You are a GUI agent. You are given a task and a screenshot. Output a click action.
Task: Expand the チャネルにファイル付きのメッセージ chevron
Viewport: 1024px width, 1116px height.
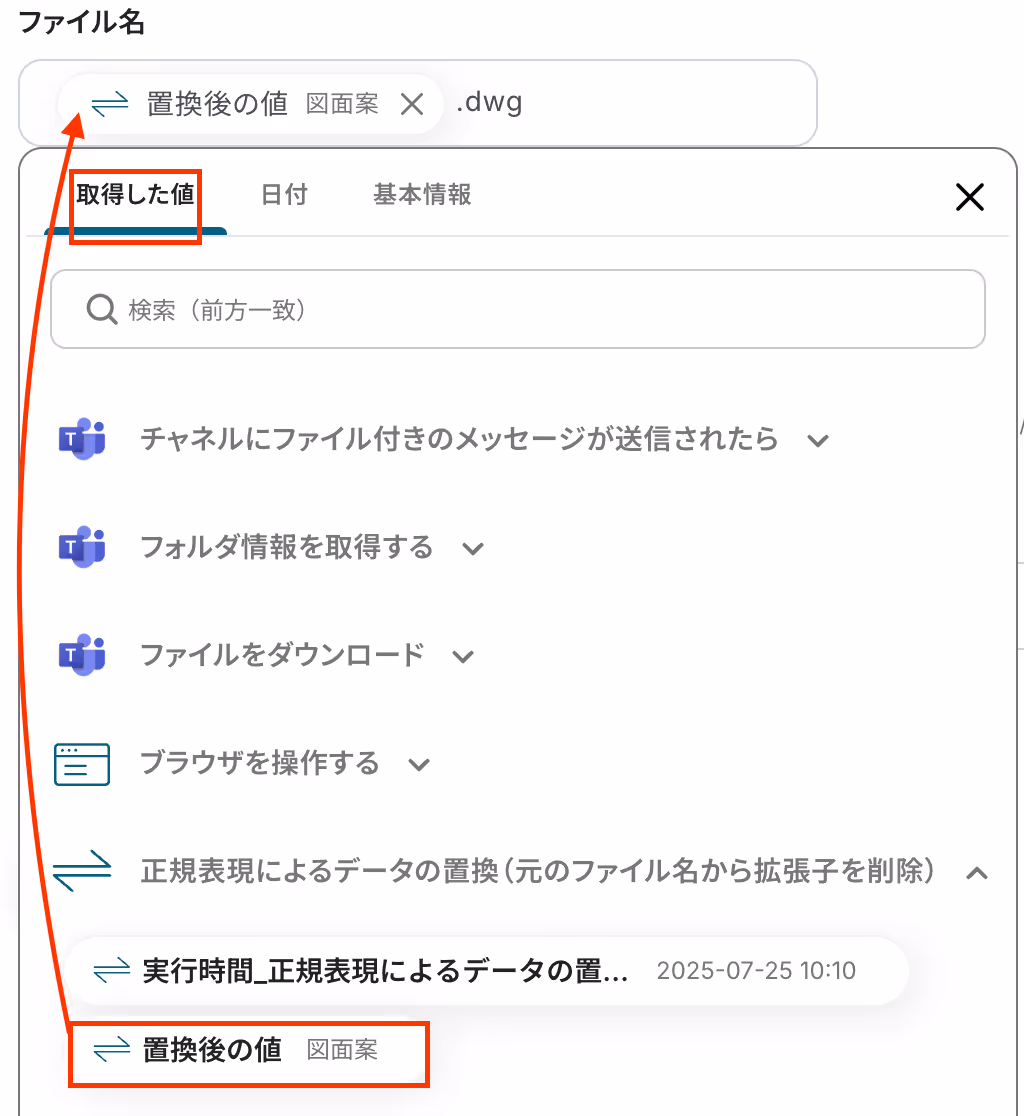(x=818, y=441)
